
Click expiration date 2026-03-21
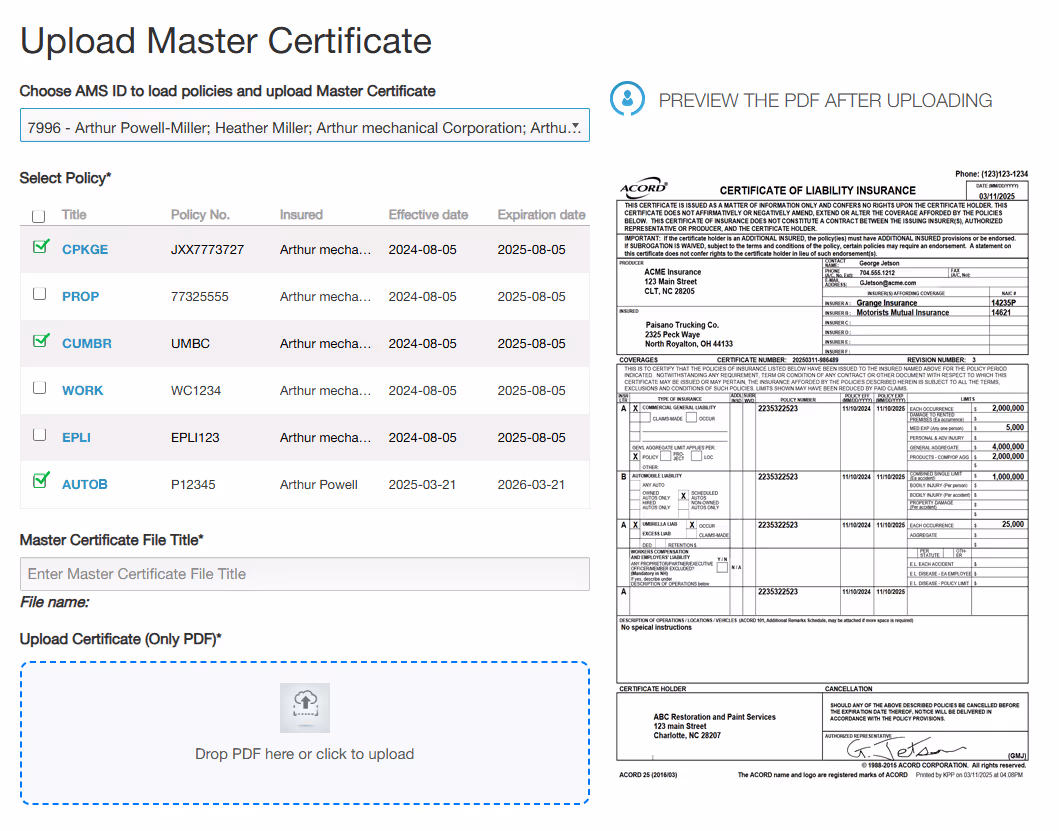point(532,484)
